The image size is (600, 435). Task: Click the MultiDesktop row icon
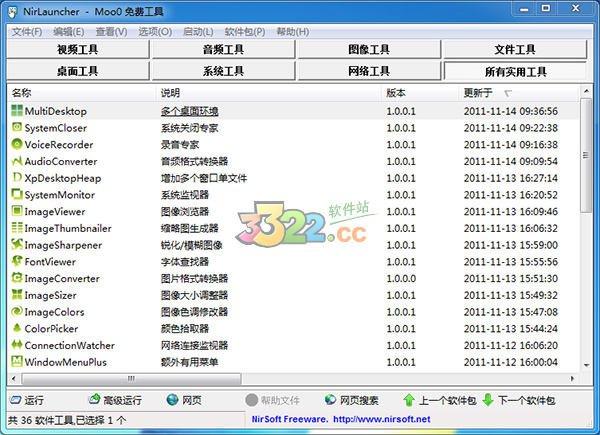[17, 111]
